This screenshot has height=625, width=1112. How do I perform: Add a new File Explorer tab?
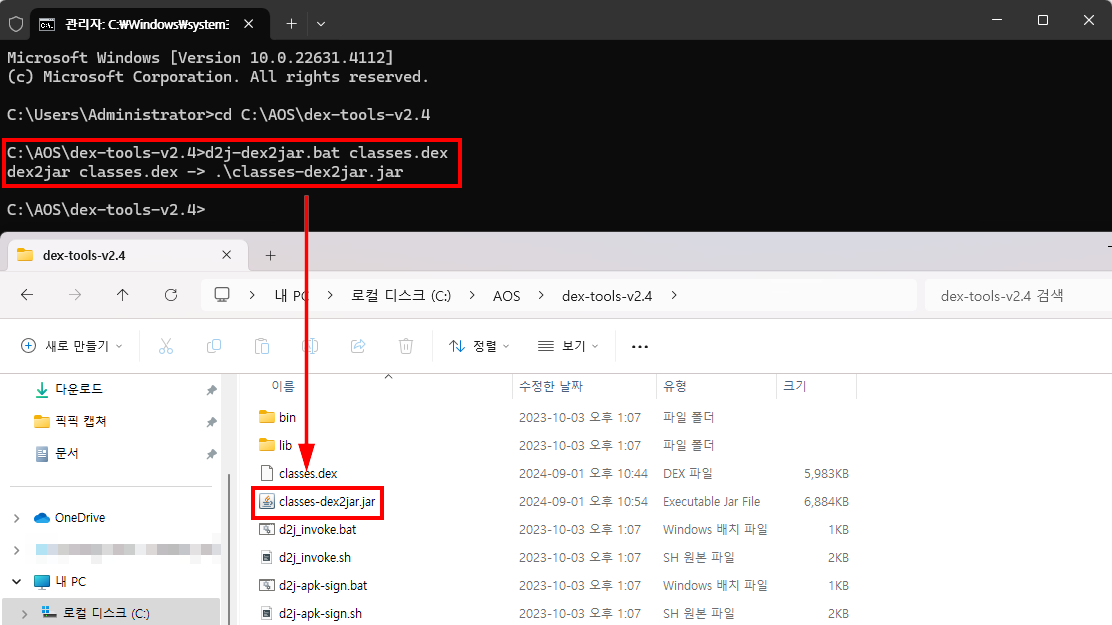point(270,255)
